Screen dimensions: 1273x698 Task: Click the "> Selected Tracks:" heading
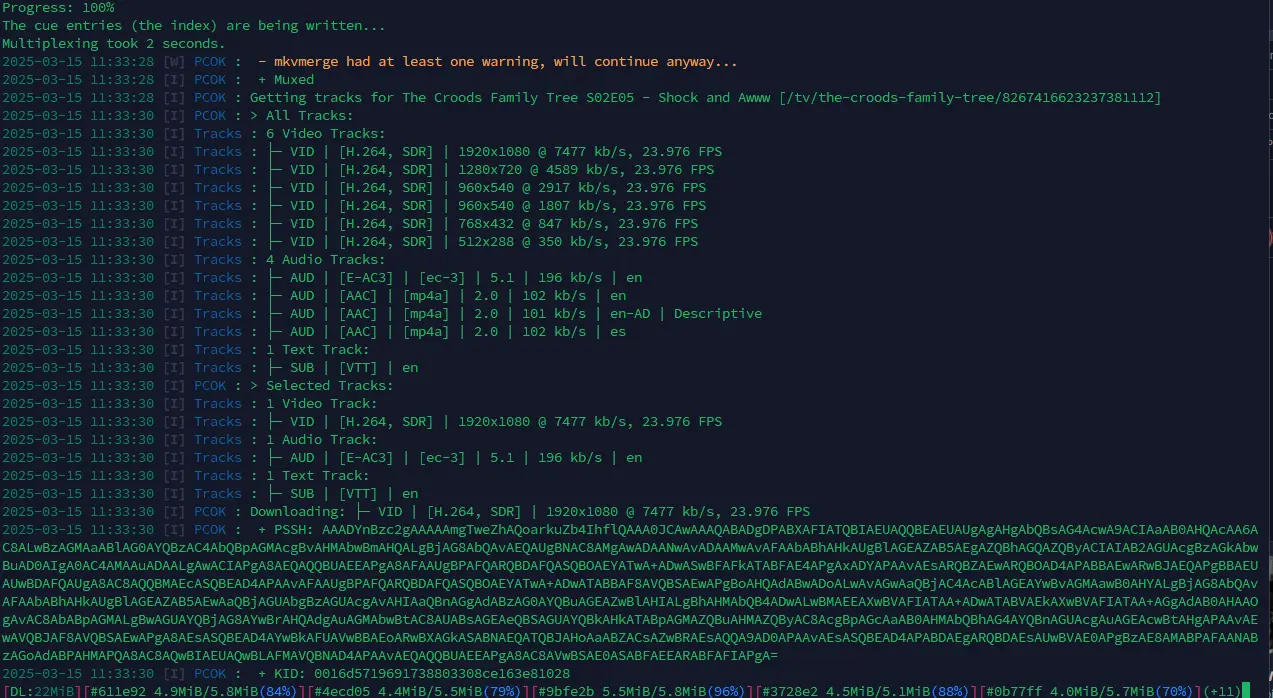pos(322,386)
